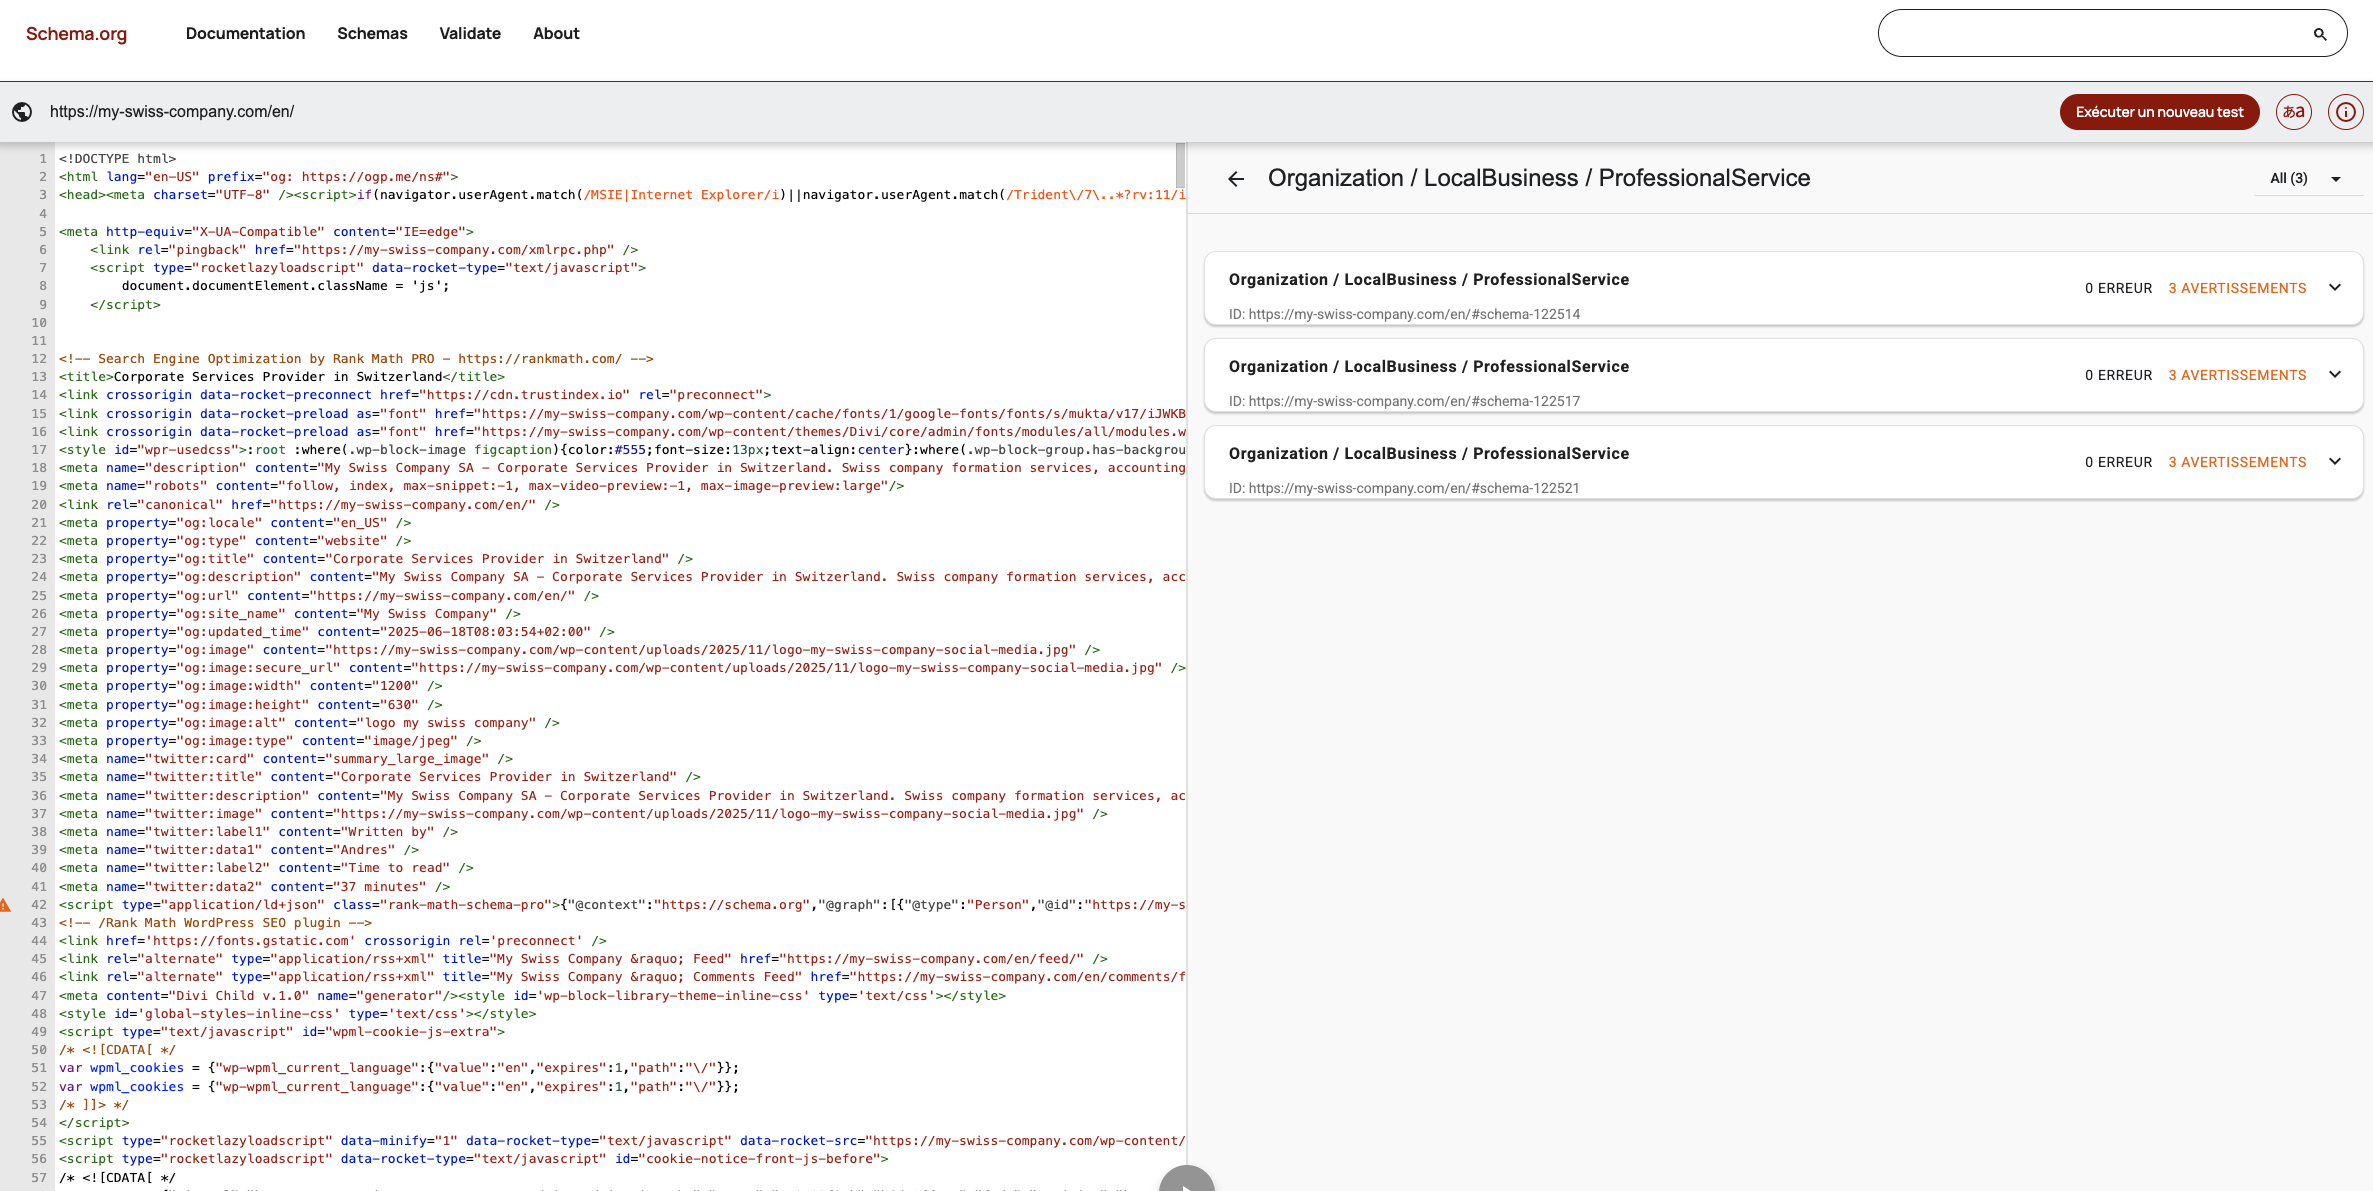This screenshot has height=1191, width=2373.
Task: Open the language selector icon
Action: pyautogui.click(x=2294, y=112)
